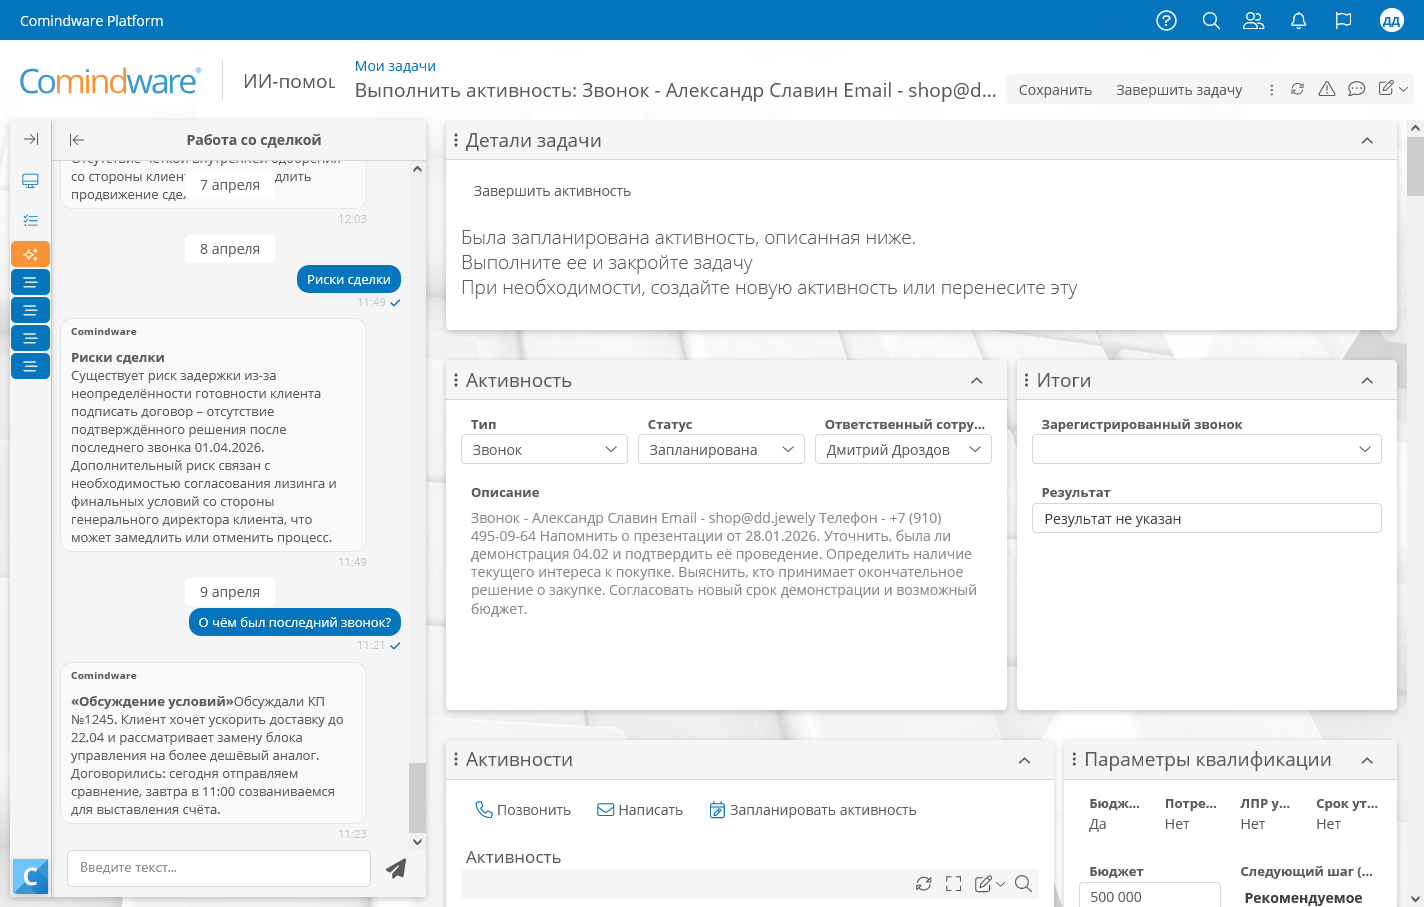The image size is (1424, 907).
Task: Collapse the chat panel with arrow icon
Action: pos(77,140)
